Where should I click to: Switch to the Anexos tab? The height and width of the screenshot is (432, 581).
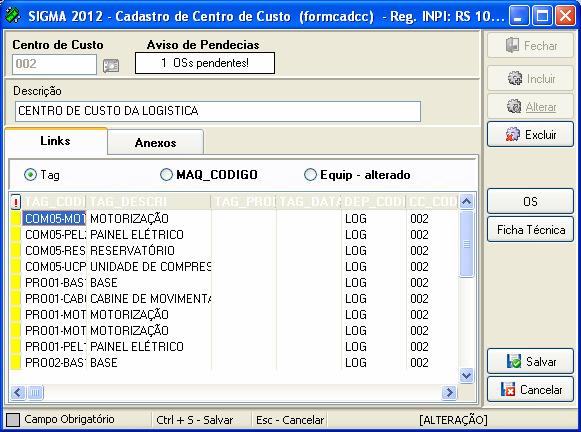point(156,142)
